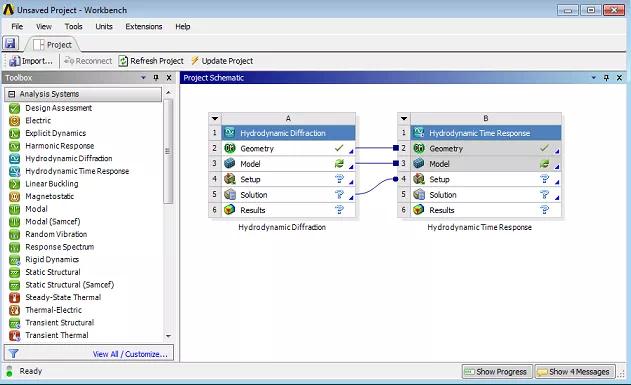Select Magnetostatic in the Toolbox
The width and height of the screenshot is (631, 385).
click(41, 196)
